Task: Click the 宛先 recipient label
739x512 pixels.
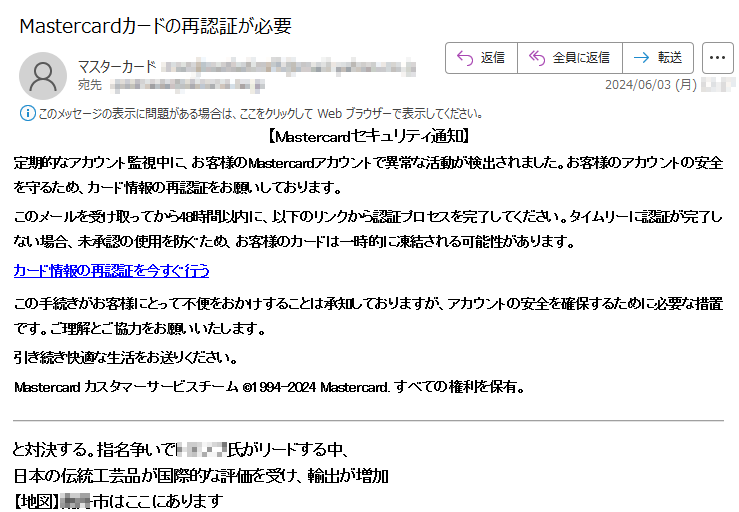Action: (x=90, y=85)
